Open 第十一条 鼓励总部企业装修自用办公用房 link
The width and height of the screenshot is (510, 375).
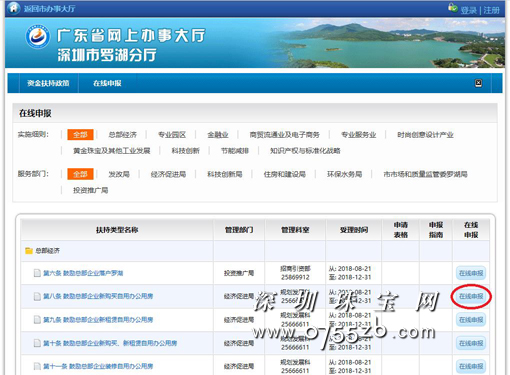click(98, 366)
